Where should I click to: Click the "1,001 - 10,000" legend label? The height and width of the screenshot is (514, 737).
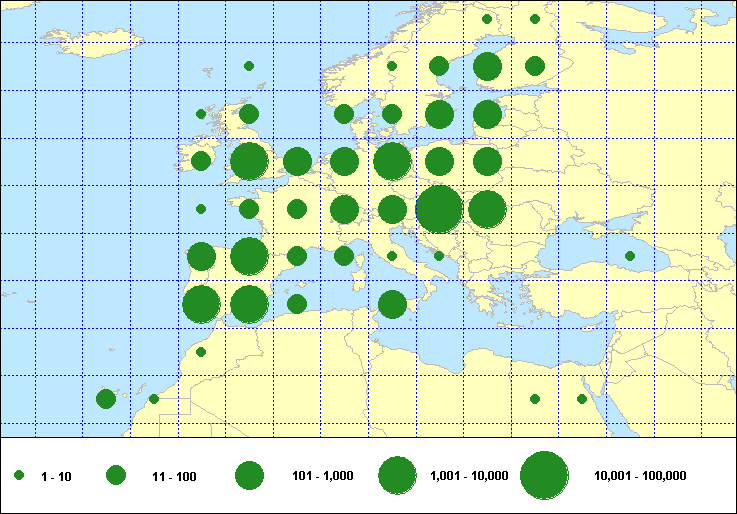[x=469, y=475]
